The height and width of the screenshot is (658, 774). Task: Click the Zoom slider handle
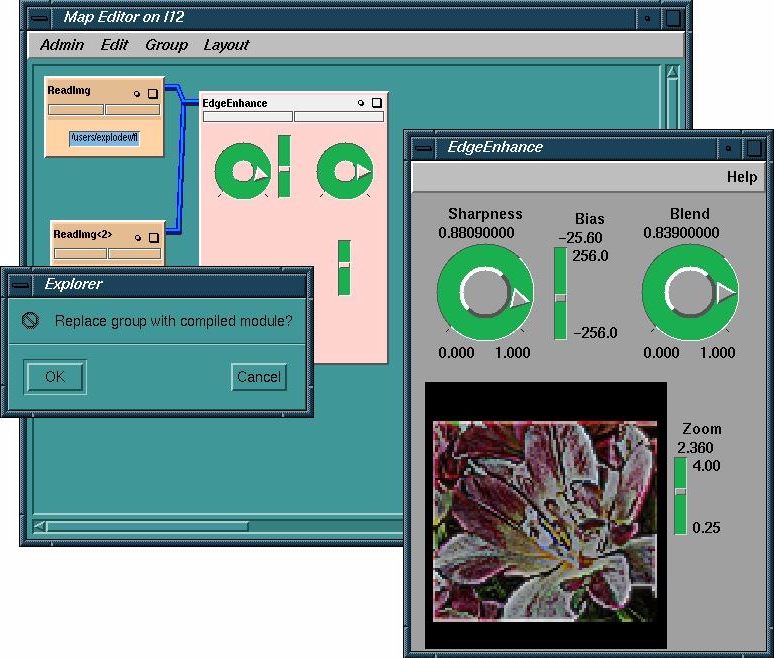(680, 491)
